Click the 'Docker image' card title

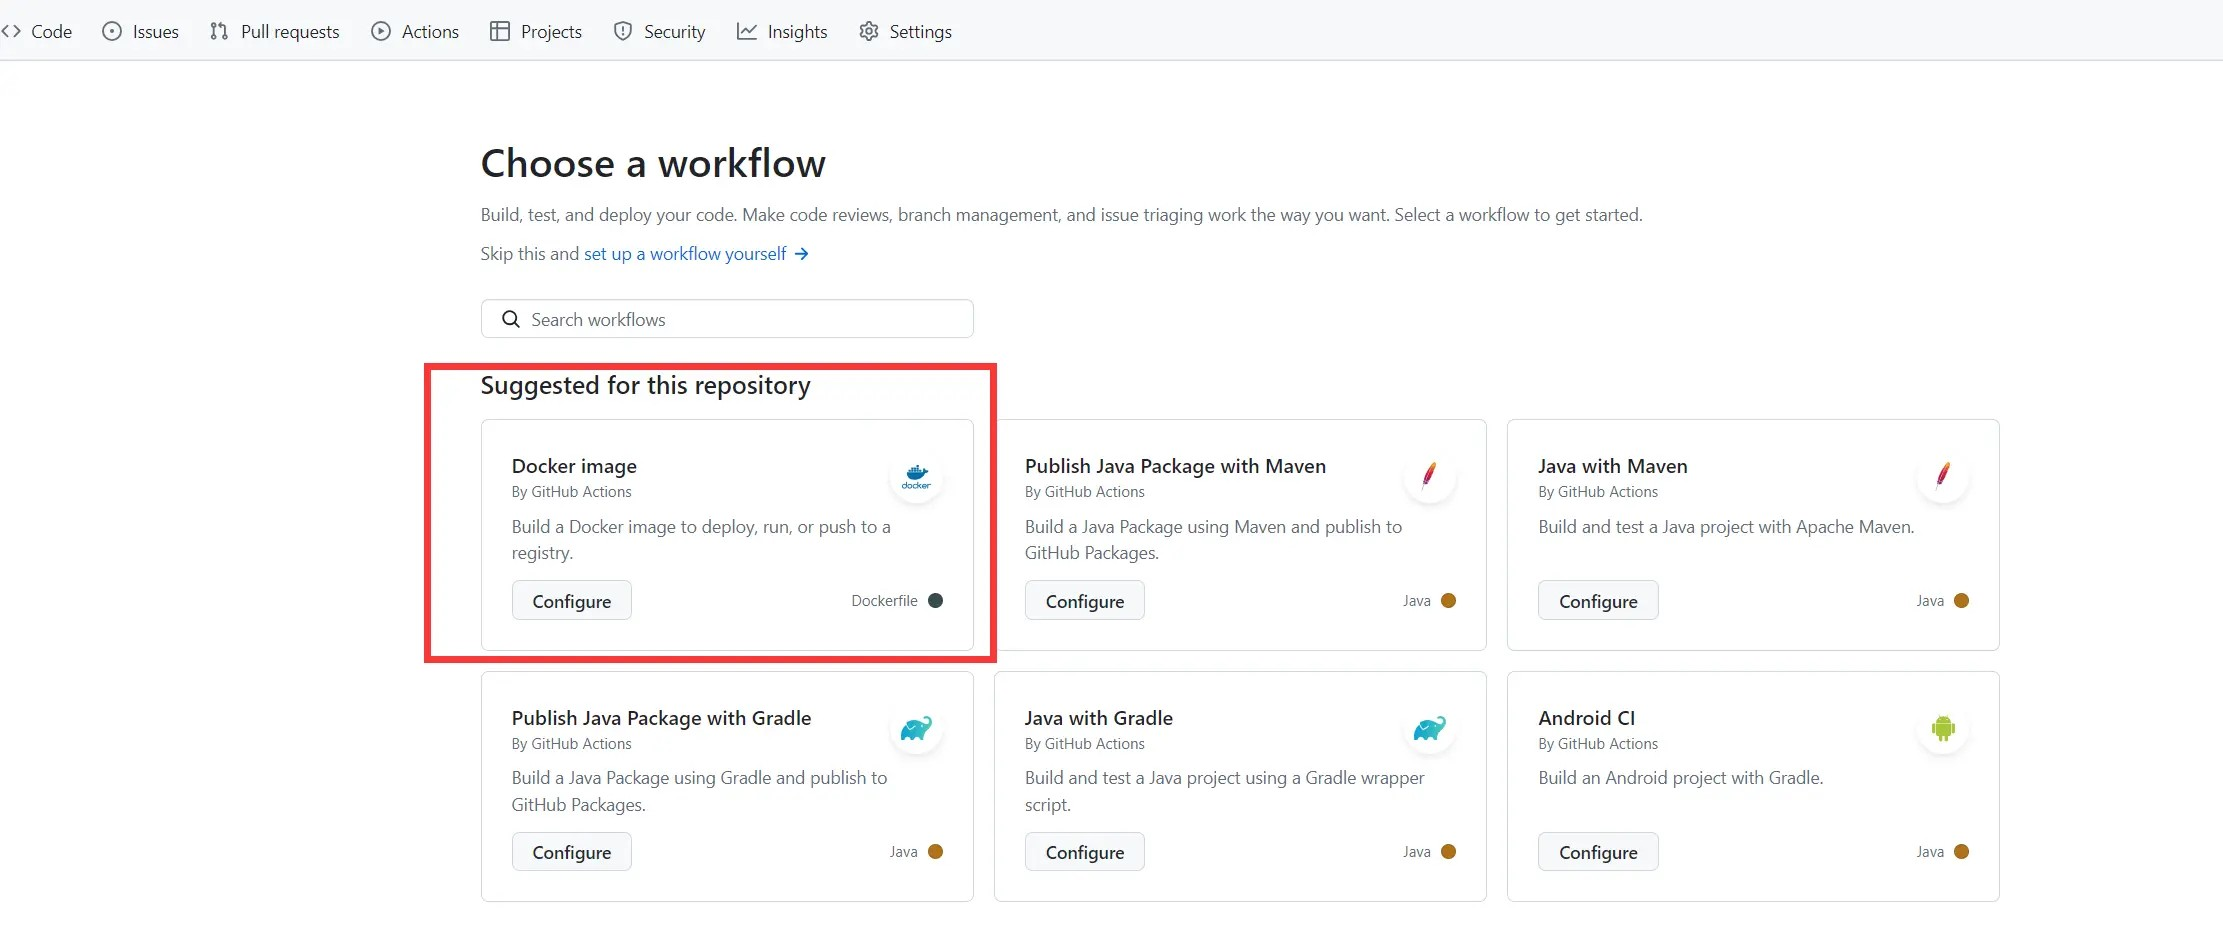(x=574, y=466)
